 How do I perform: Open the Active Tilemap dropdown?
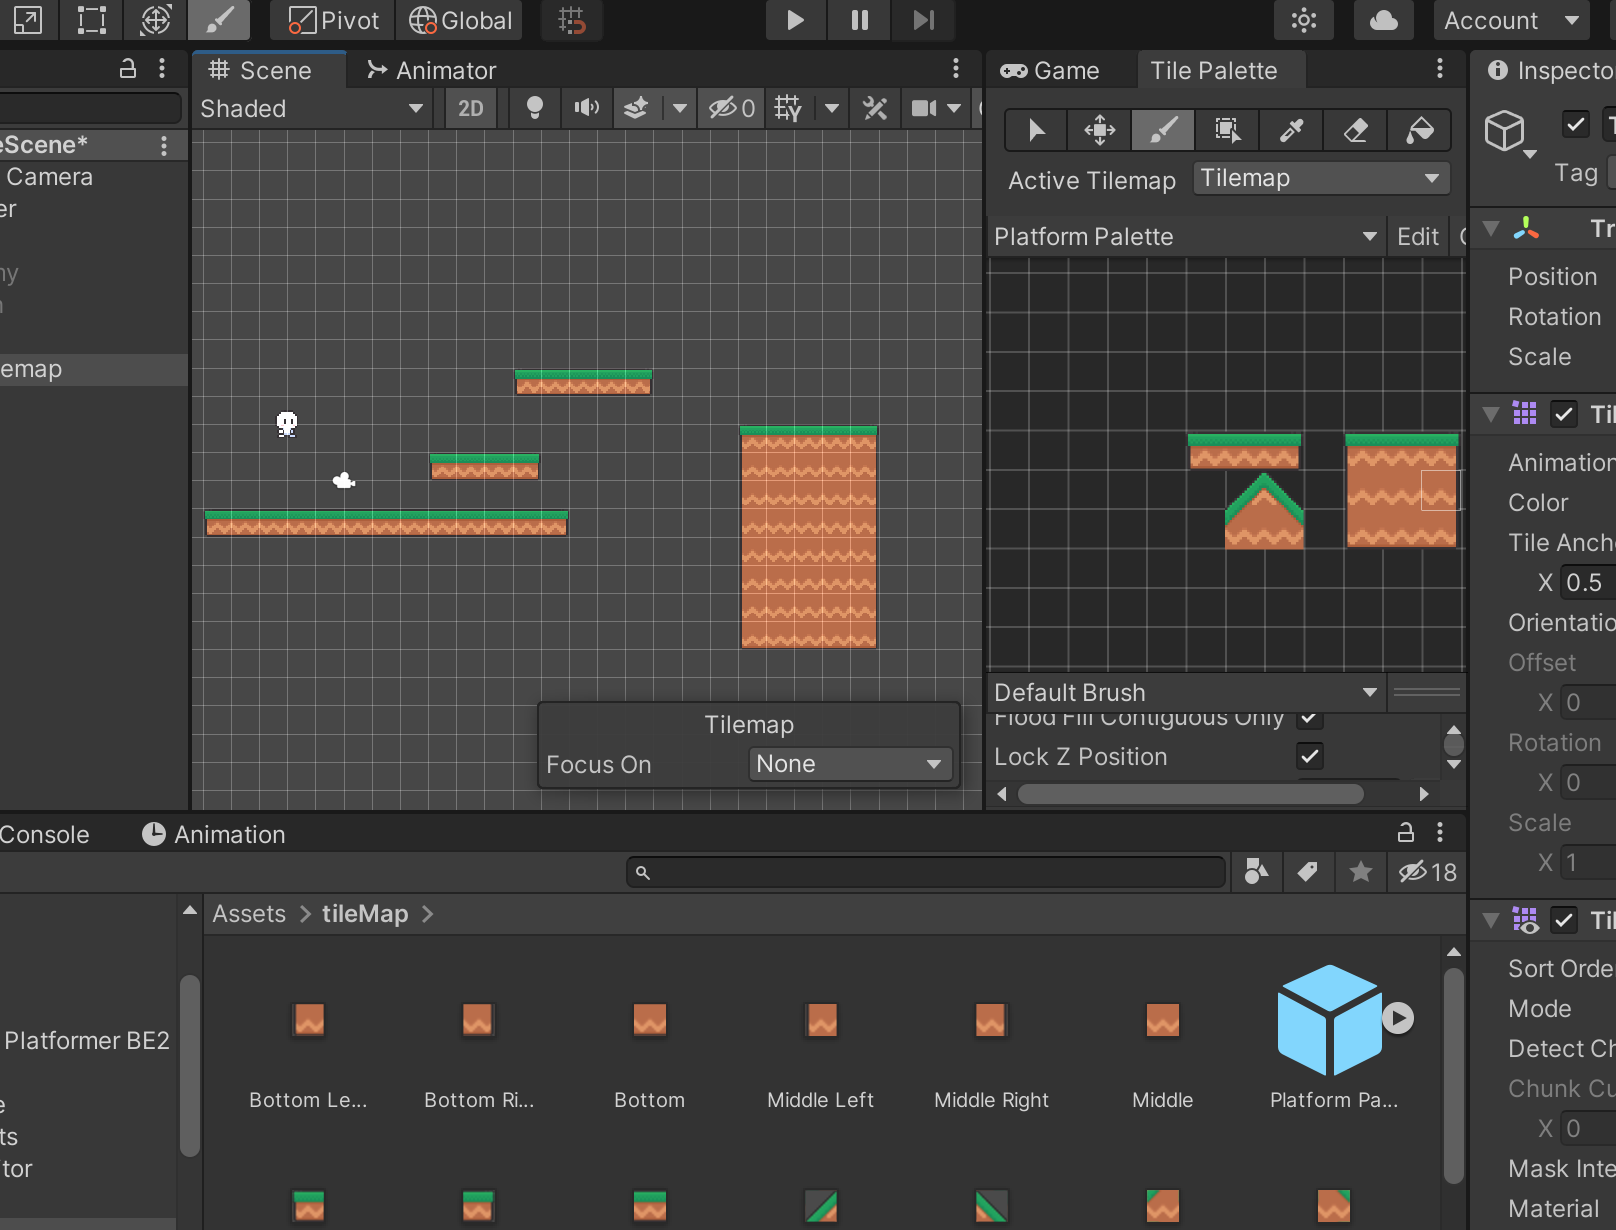(1320, 179)
